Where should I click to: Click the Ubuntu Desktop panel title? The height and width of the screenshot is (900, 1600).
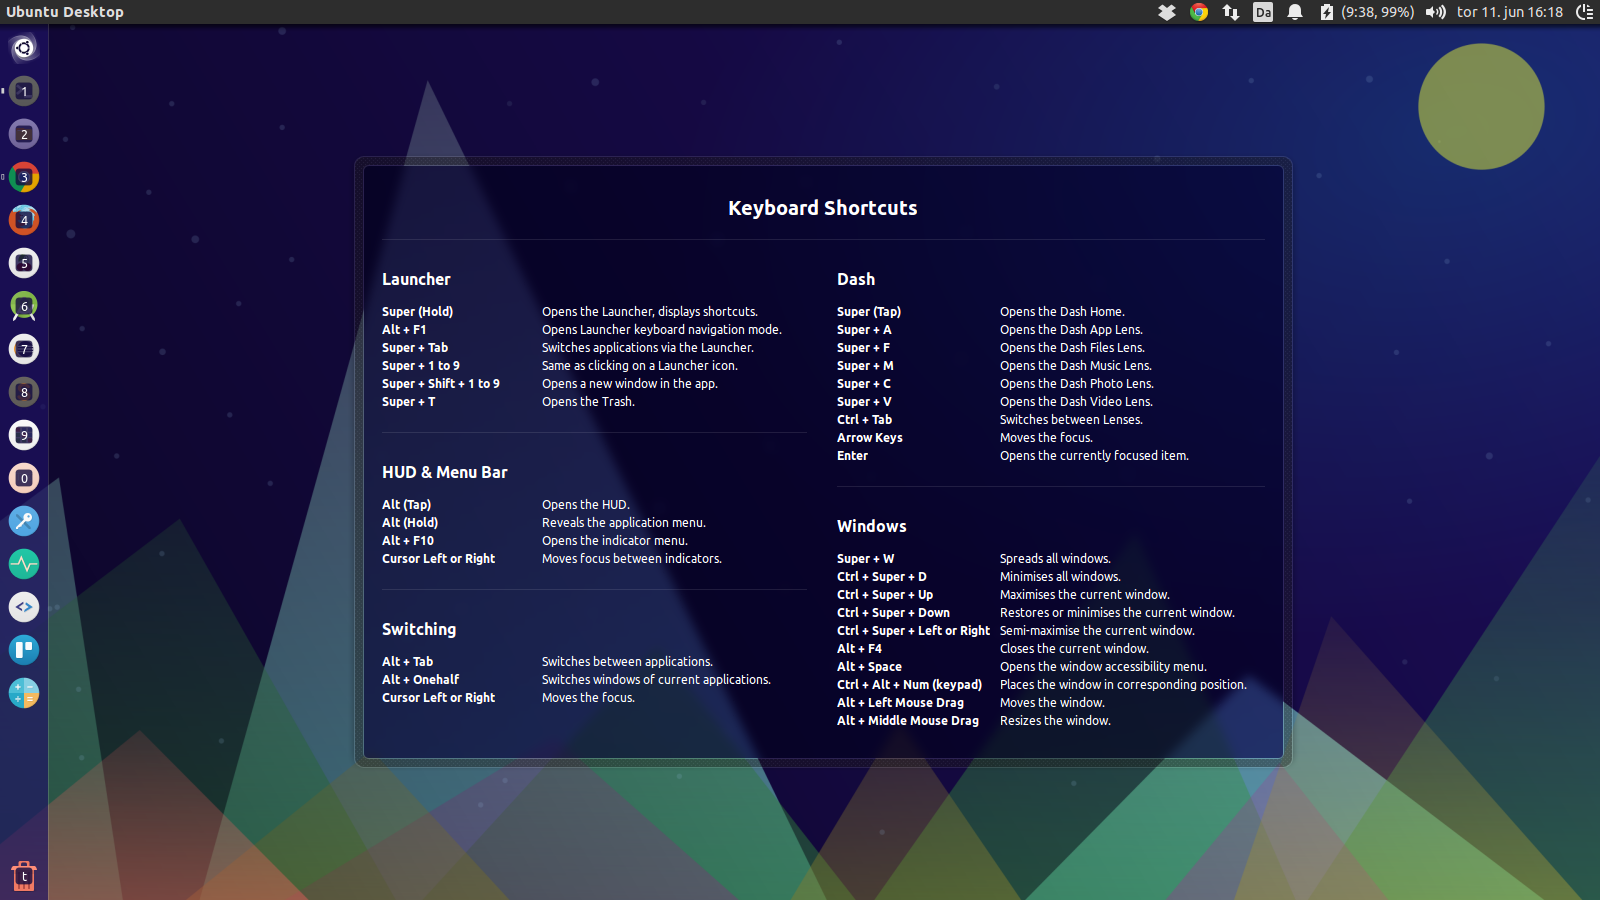(x=65, y=12)
